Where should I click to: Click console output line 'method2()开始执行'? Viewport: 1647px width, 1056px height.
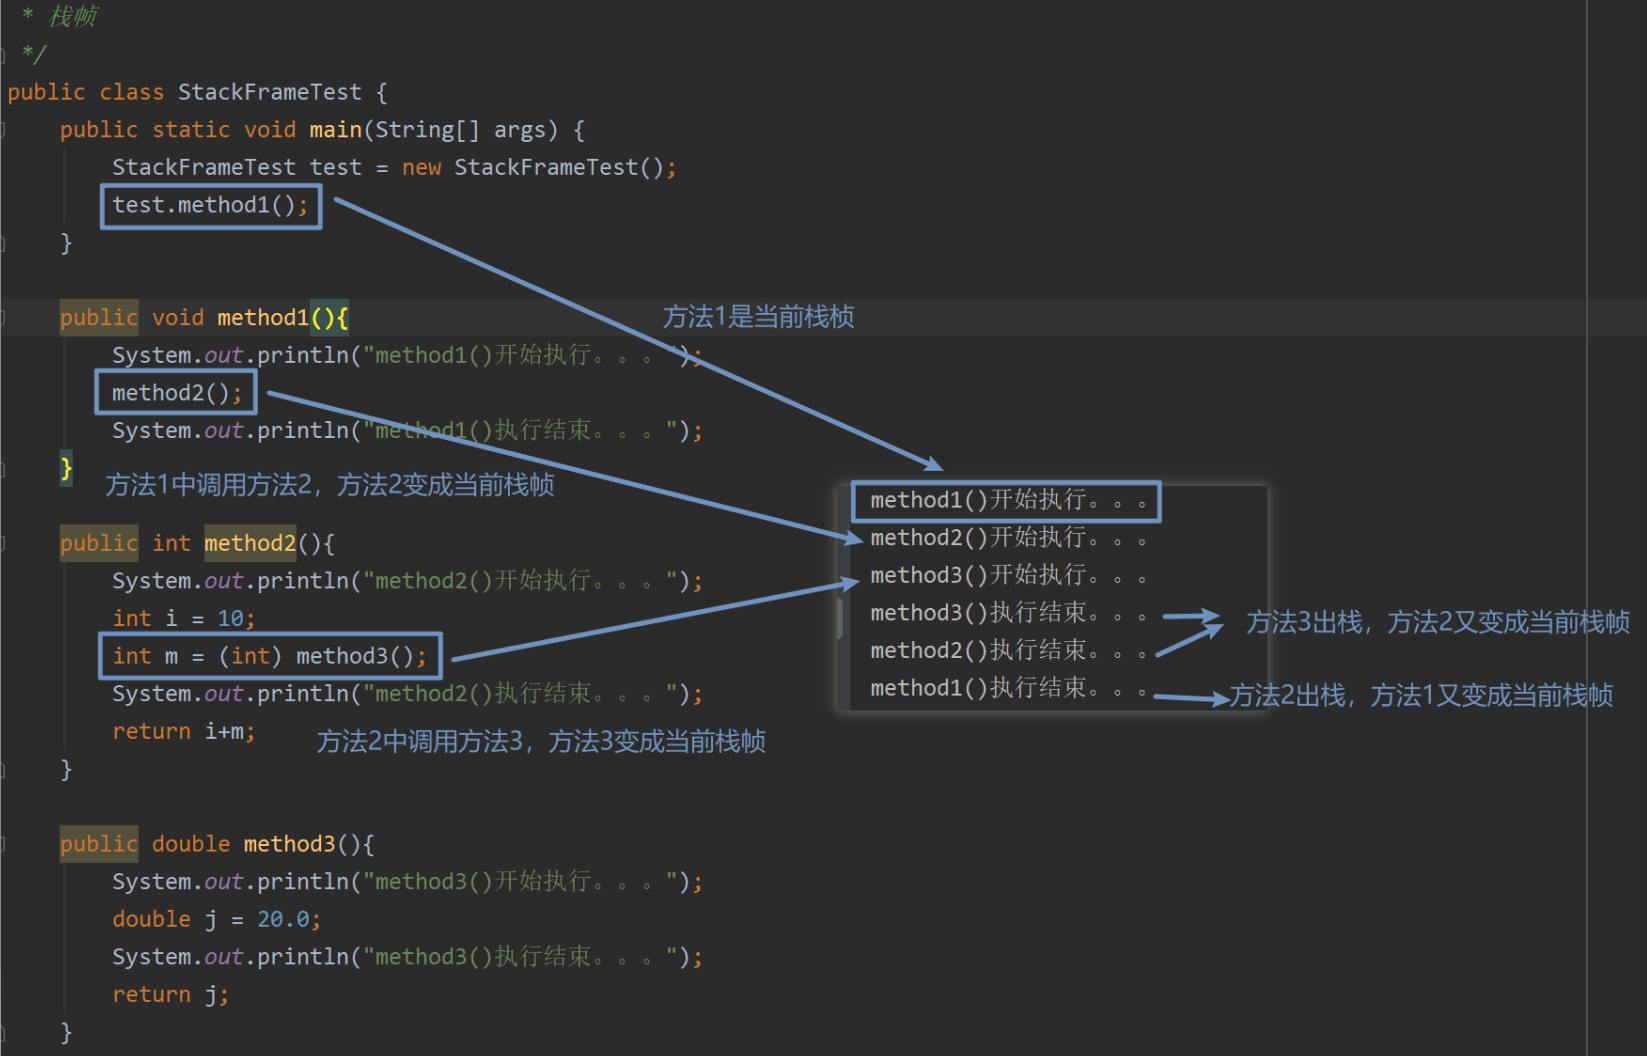pos(1008,538)
